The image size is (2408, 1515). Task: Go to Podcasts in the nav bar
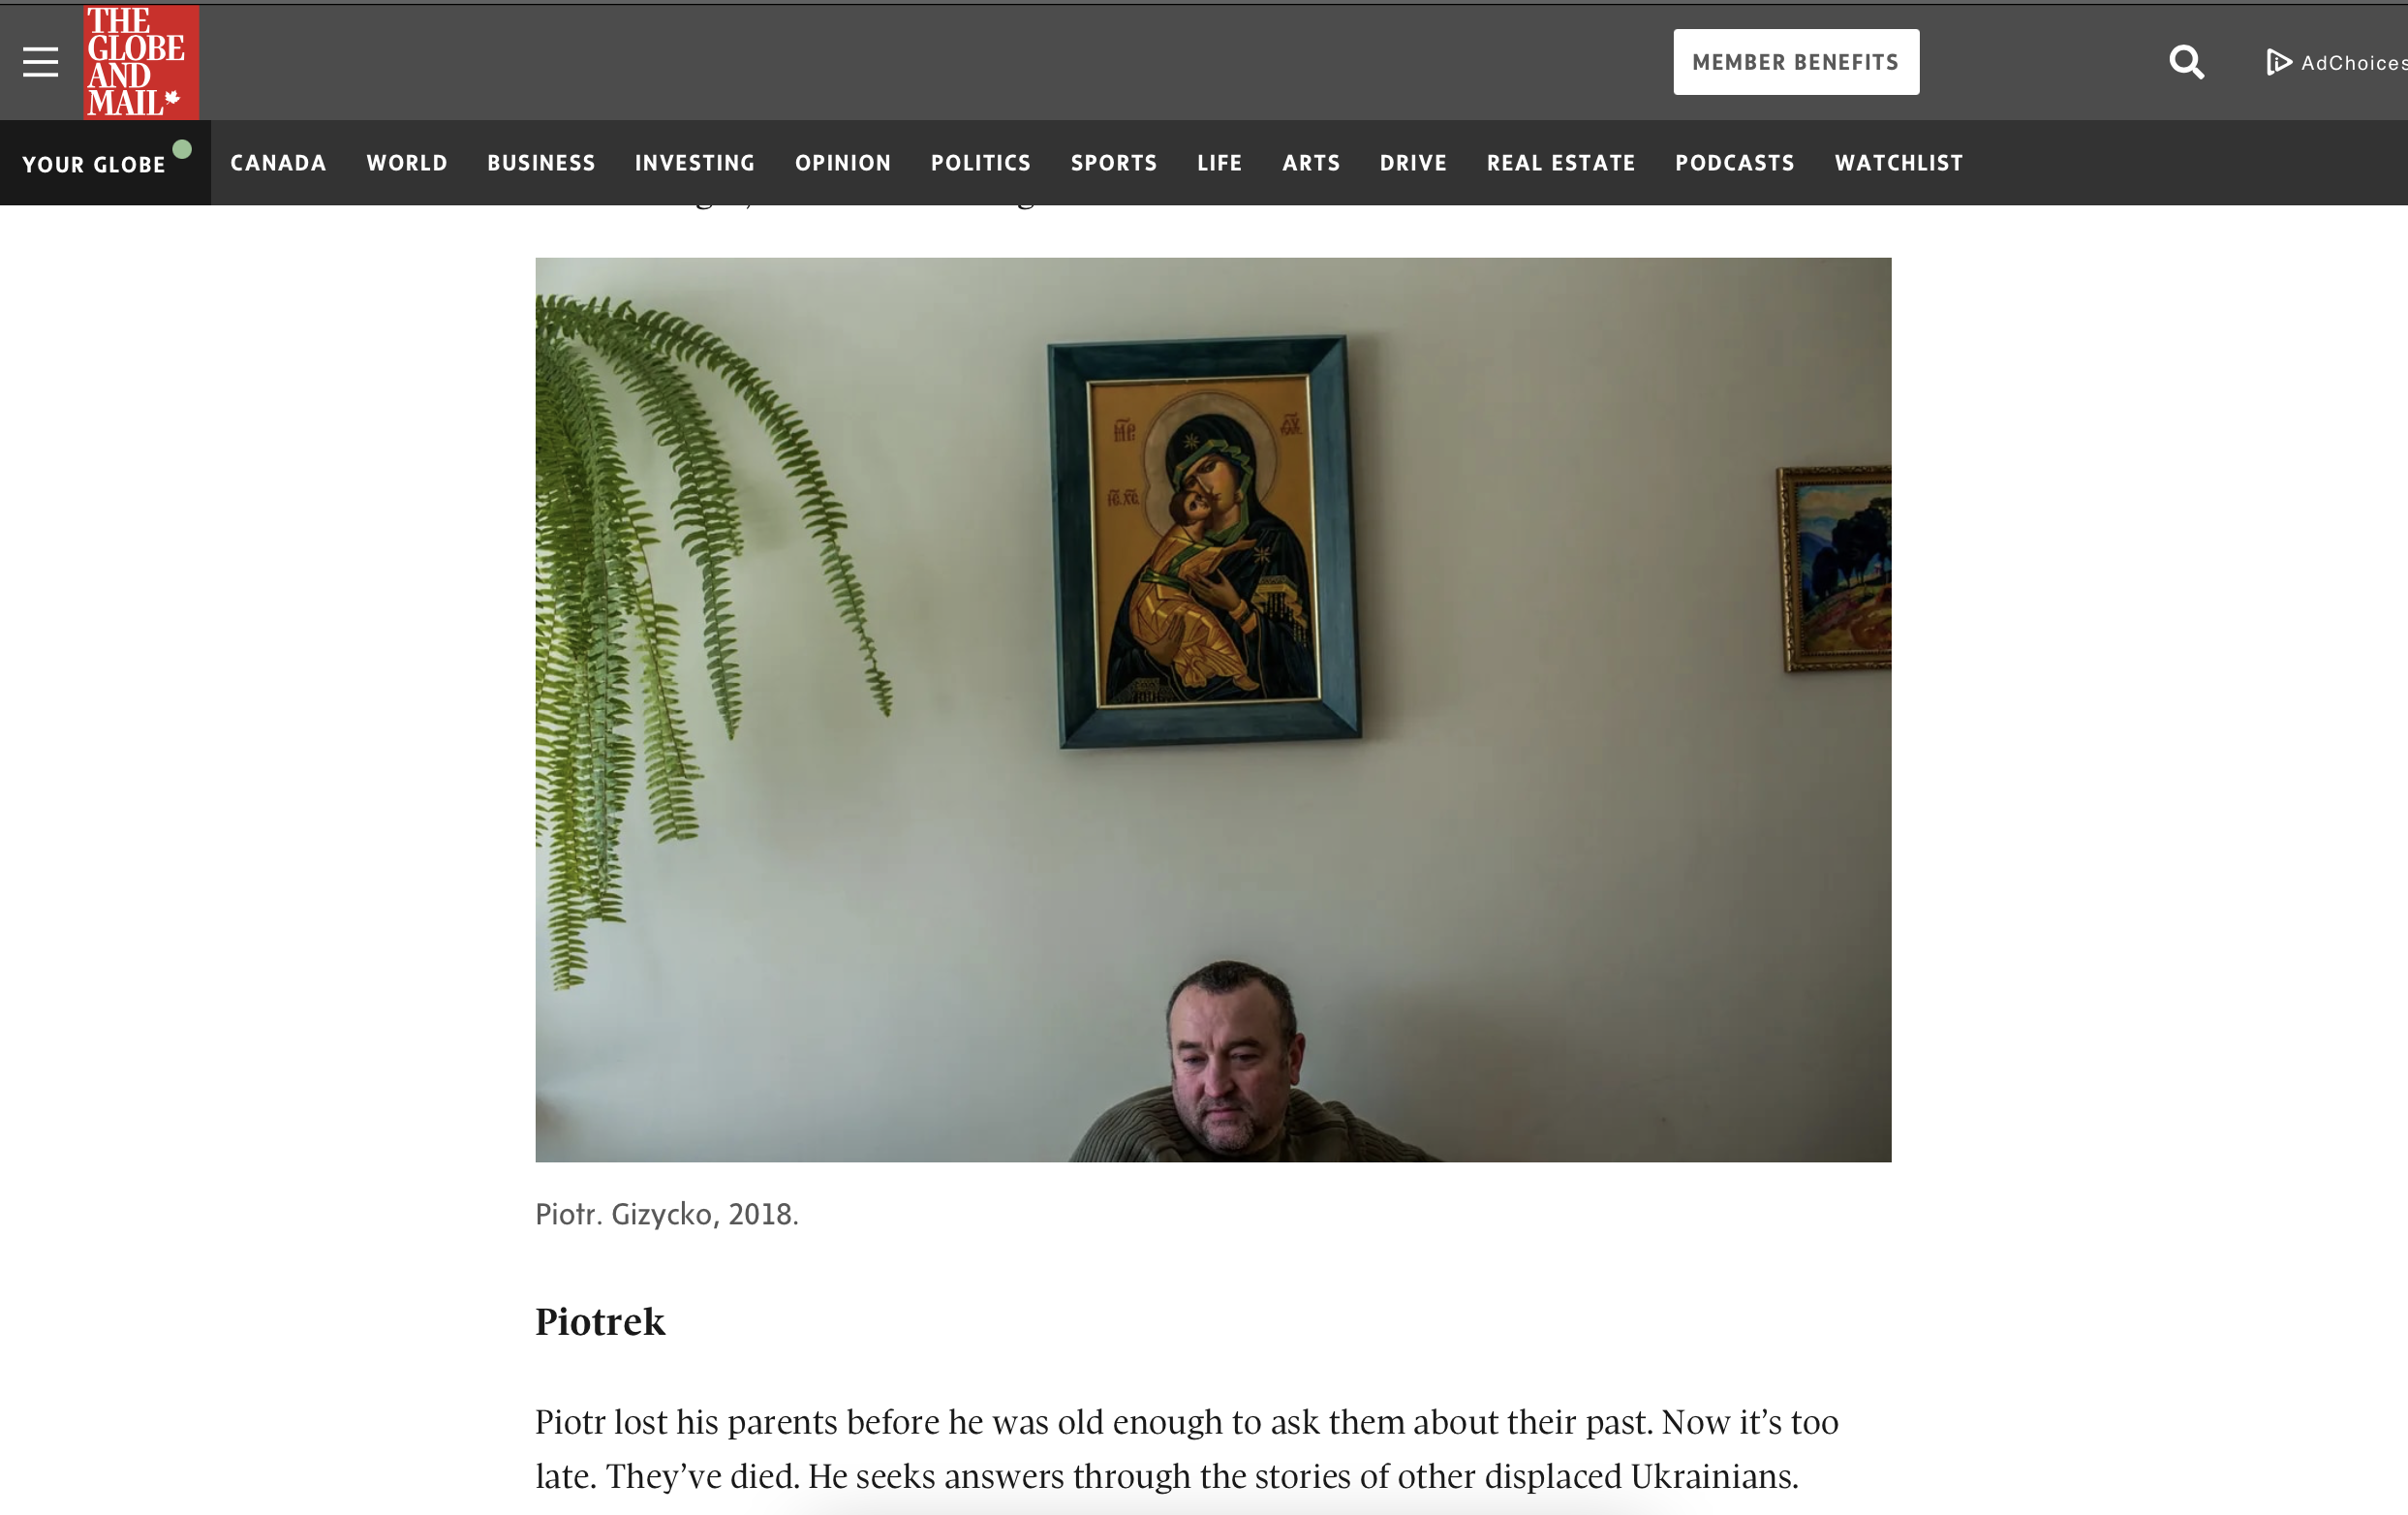(1735, 163)
